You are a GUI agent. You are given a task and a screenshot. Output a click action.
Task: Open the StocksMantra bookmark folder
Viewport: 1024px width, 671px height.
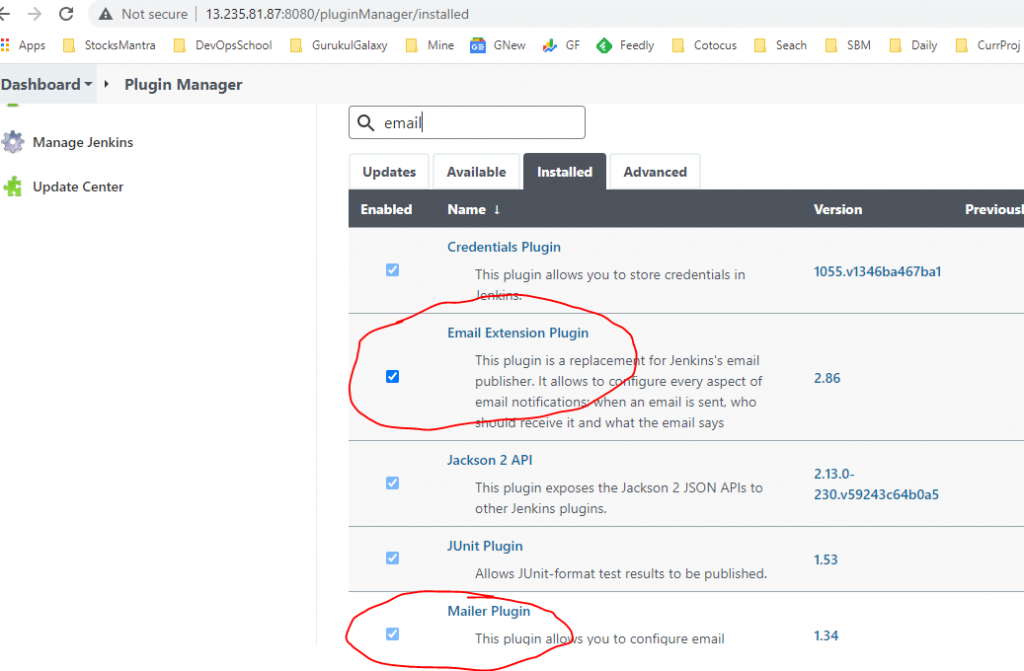click(110, 45)
